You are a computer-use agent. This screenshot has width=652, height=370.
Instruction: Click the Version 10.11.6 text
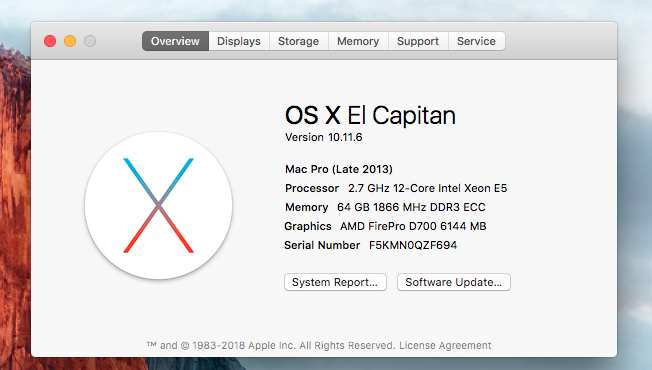pos(324,137)
